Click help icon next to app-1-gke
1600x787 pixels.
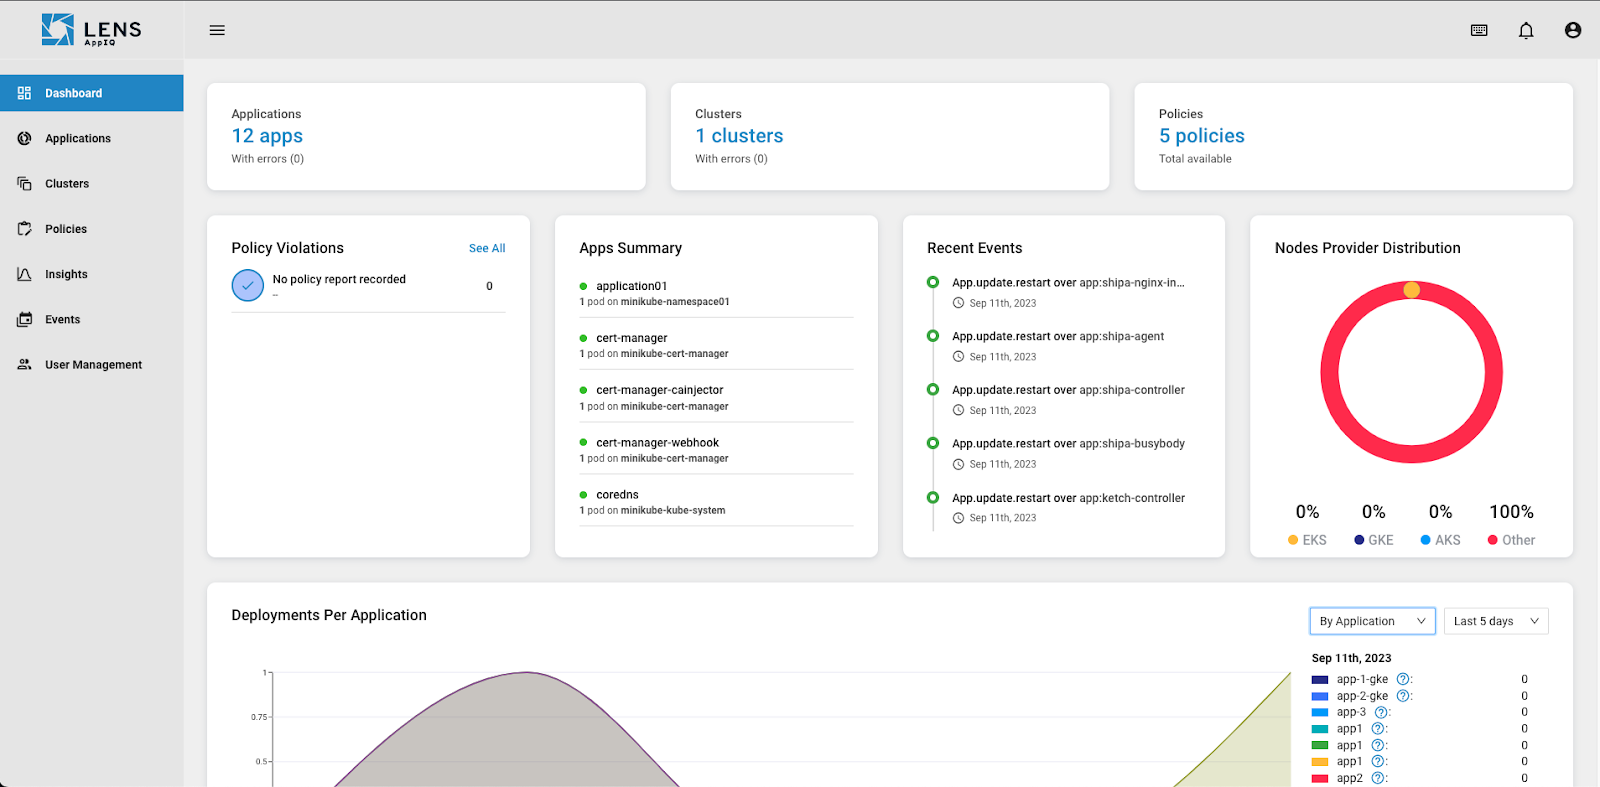1403,679
